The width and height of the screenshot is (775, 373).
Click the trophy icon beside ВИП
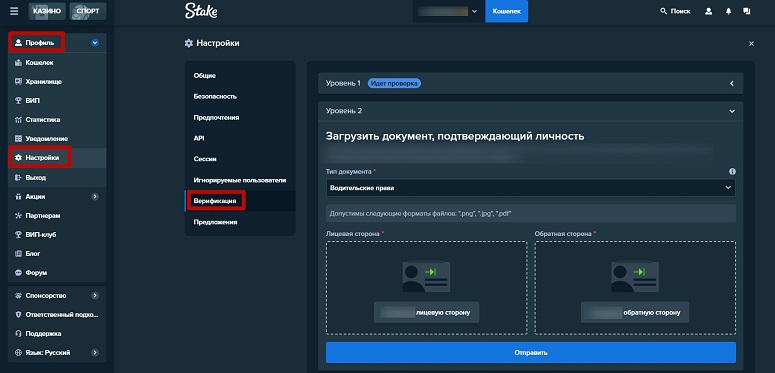pyautogui.click(x=18, y=101)
